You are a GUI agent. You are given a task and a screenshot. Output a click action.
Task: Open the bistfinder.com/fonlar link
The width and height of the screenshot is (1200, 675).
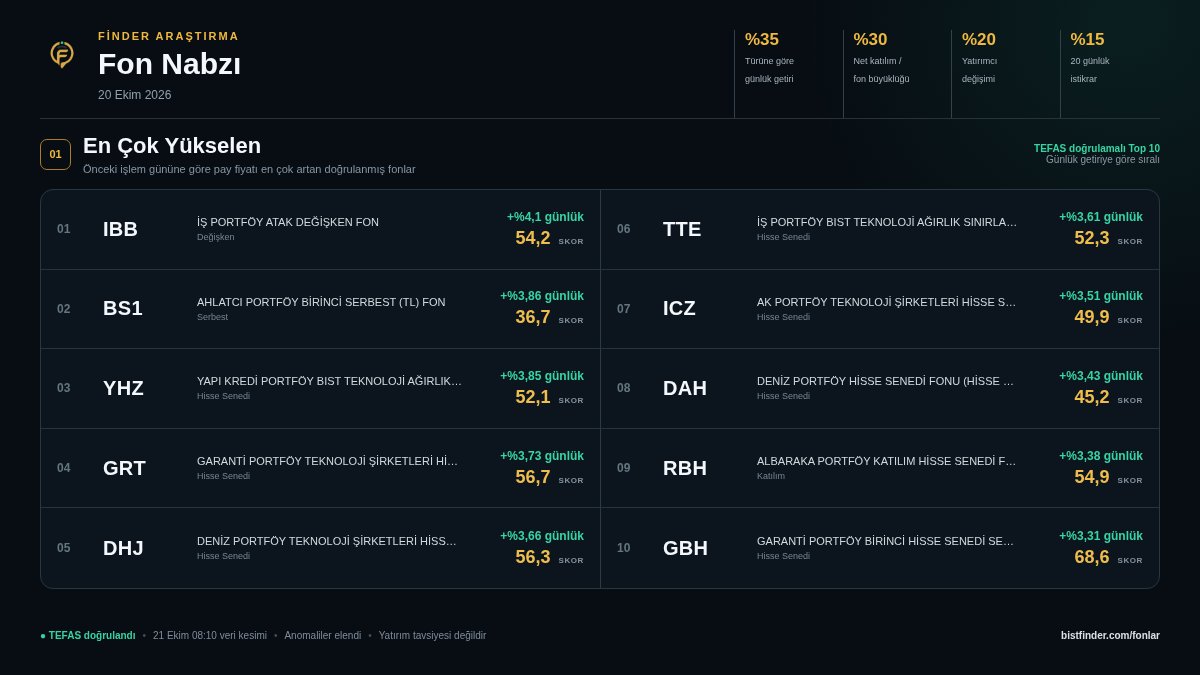1110,635
